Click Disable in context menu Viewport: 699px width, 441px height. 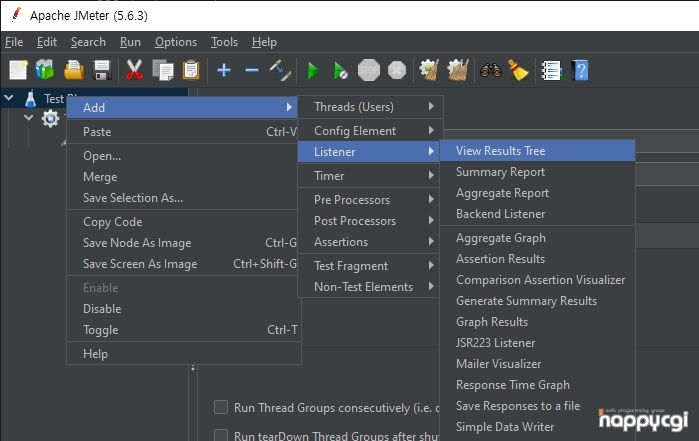(184, 309)
